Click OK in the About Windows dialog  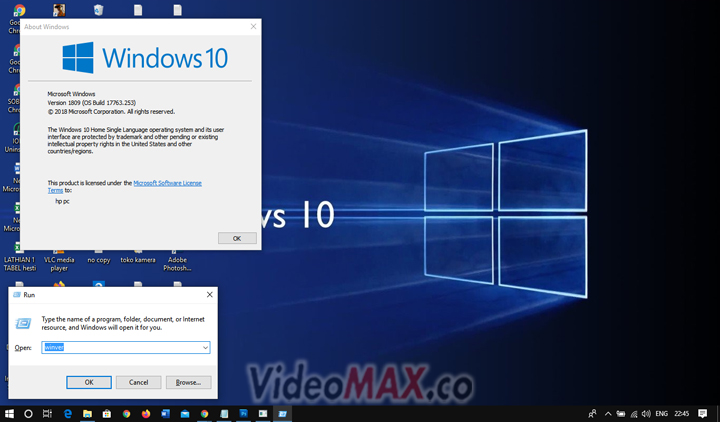tap(237, 238)
